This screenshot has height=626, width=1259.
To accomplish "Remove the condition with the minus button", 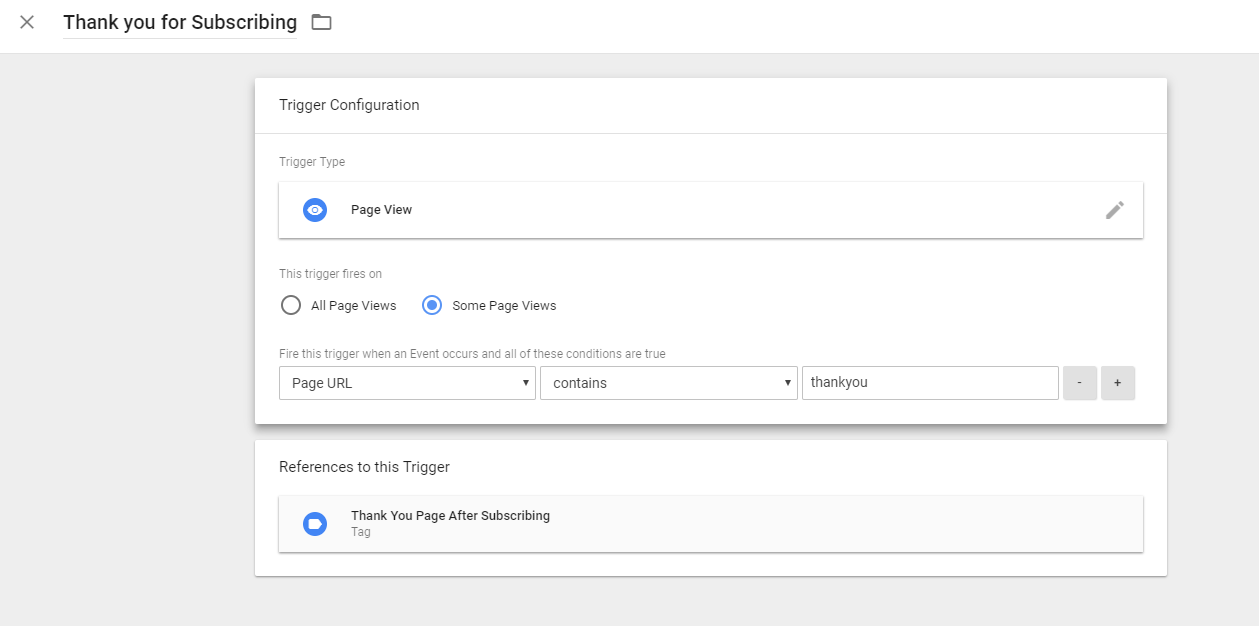I will tap(1080, 383).
